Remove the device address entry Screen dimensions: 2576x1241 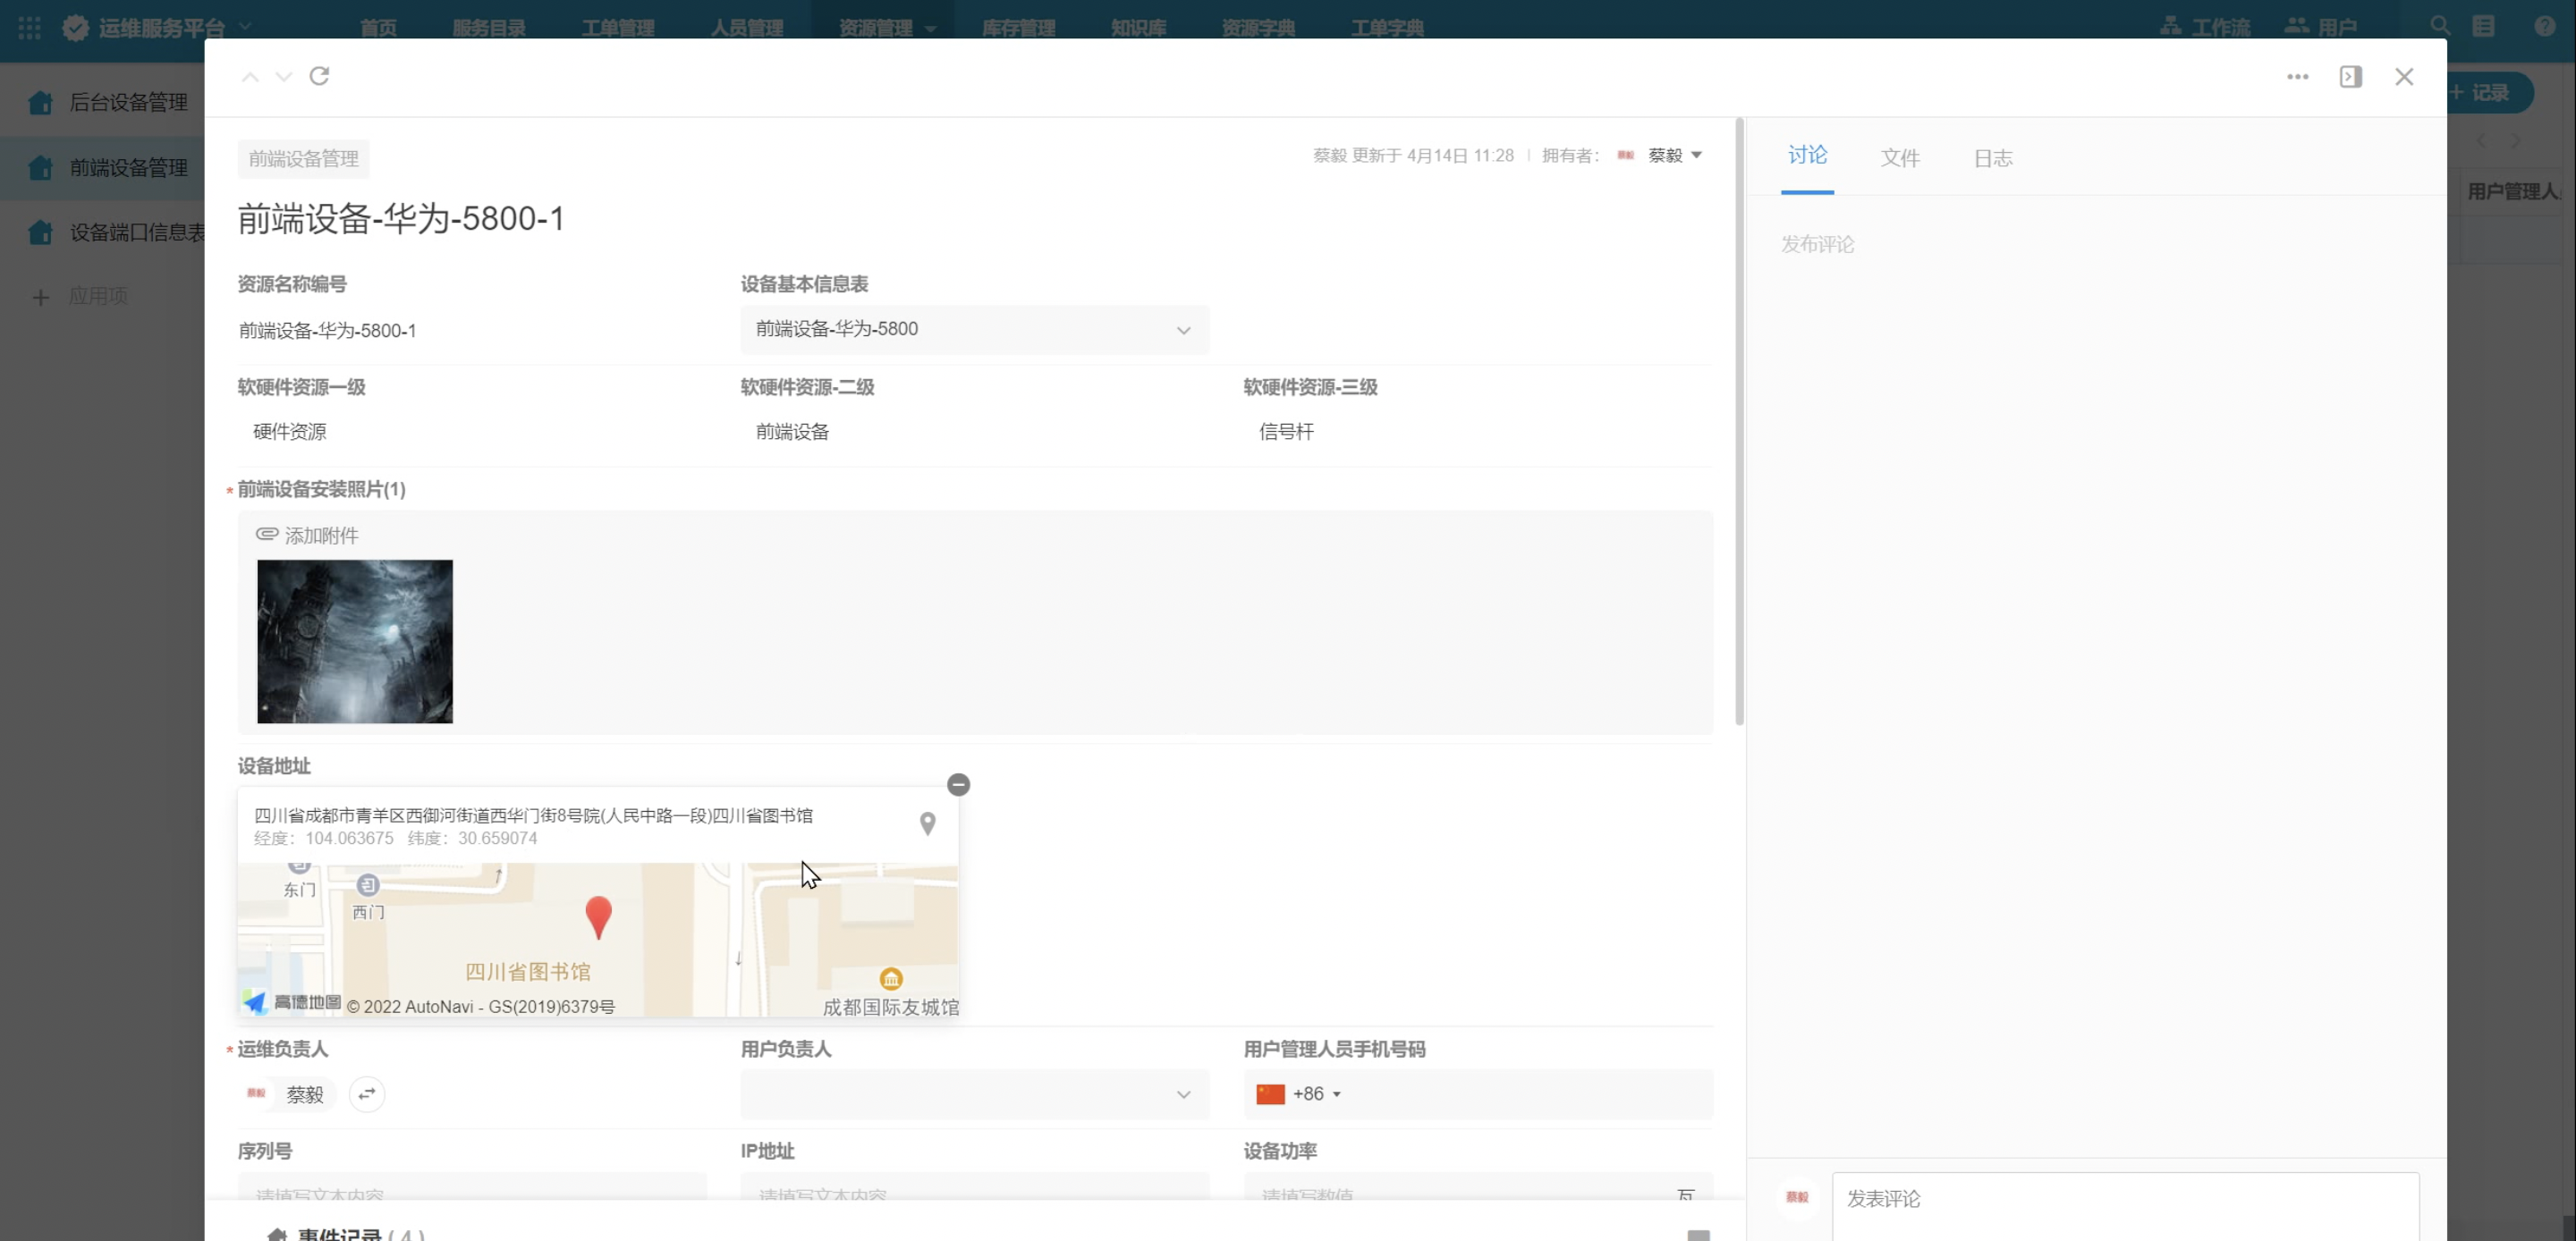958,785
